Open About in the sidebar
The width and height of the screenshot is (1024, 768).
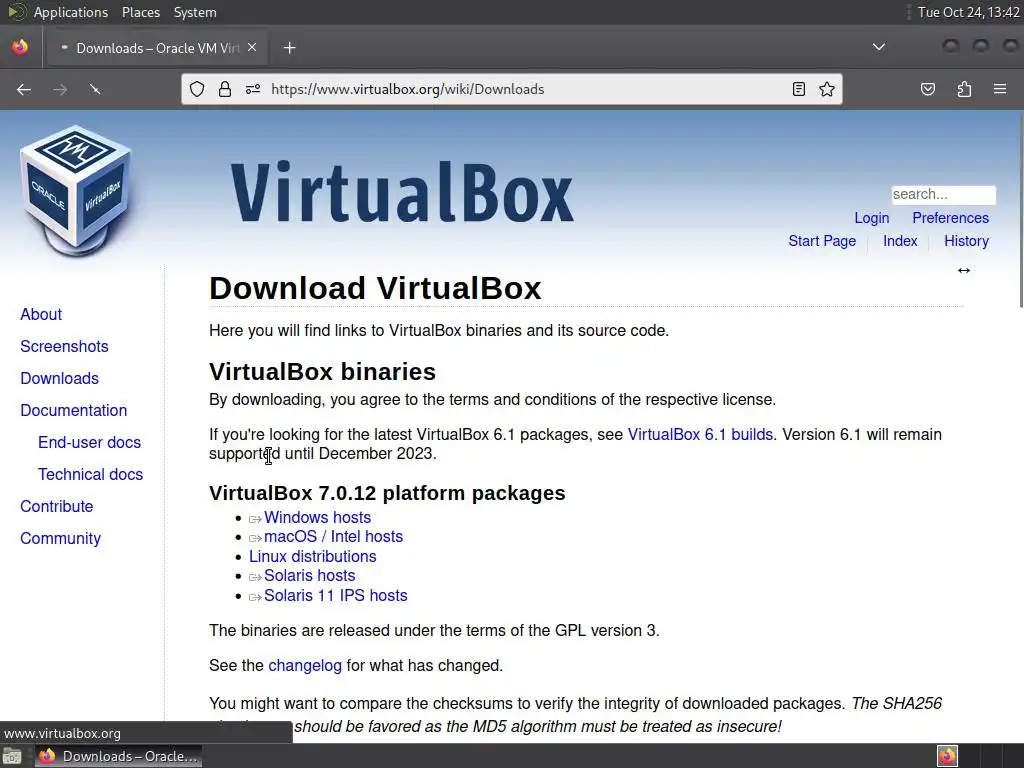tap(41, 315)
